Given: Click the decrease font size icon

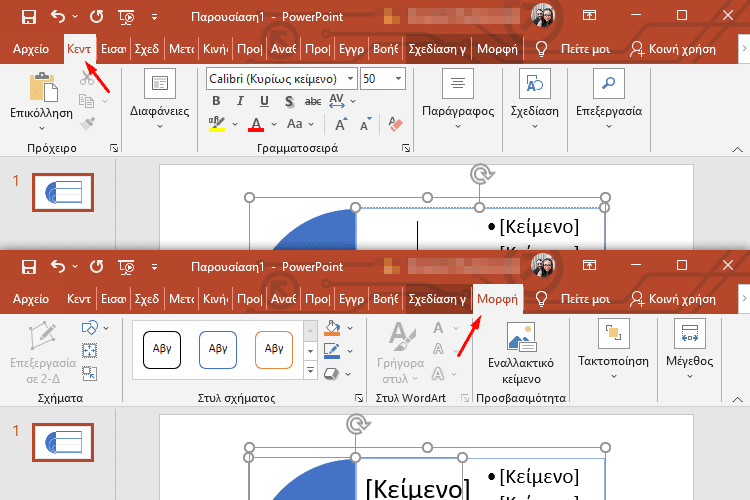Looking at the screenshot, I should [x=365, y=124].
